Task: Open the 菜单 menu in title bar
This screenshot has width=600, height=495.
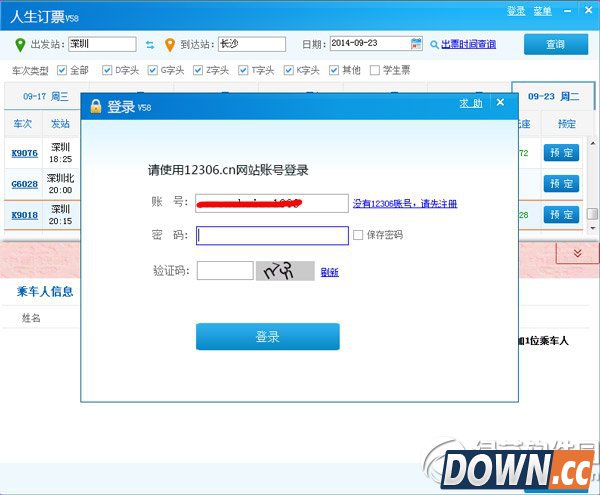Action: click(x=543, y=11)
